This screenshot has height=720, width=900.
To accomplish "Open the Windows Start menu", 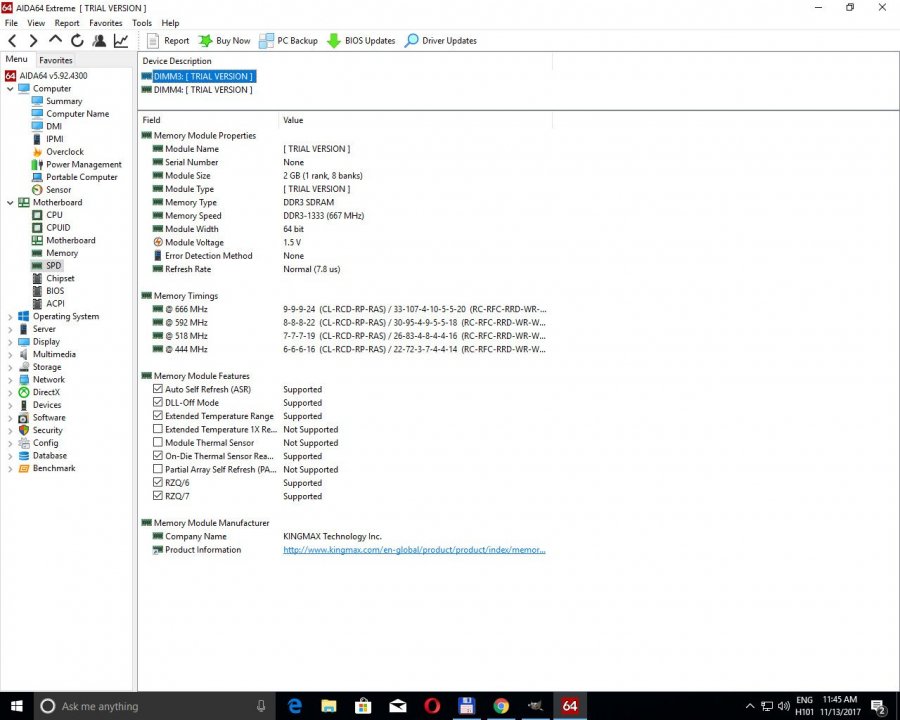I will (x=17, y=706).
